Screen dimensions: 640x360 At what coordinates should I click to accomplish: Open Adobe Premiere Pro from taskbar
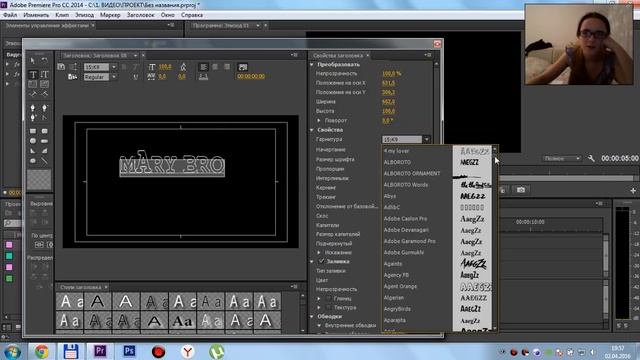pyautogui.click(x=100, y=351)
